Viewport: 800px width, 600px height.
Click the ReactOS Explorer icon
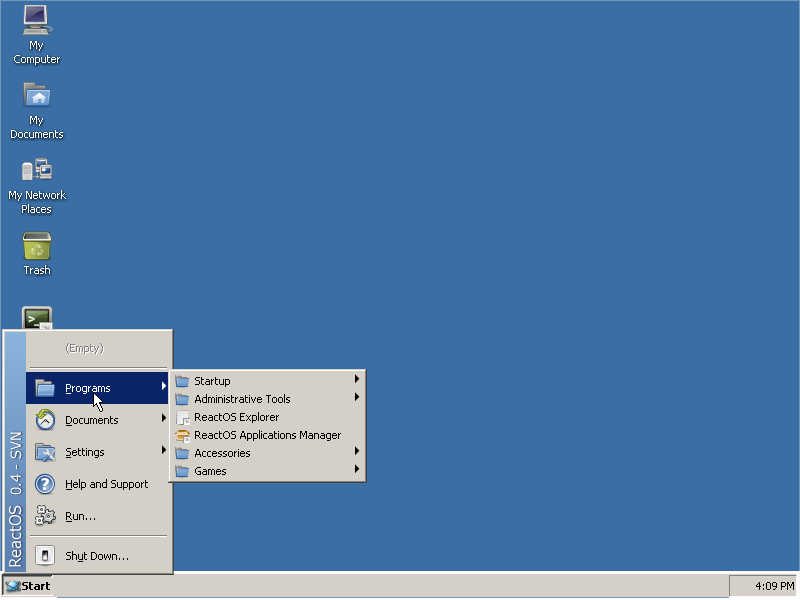click(x=183, y=417)
